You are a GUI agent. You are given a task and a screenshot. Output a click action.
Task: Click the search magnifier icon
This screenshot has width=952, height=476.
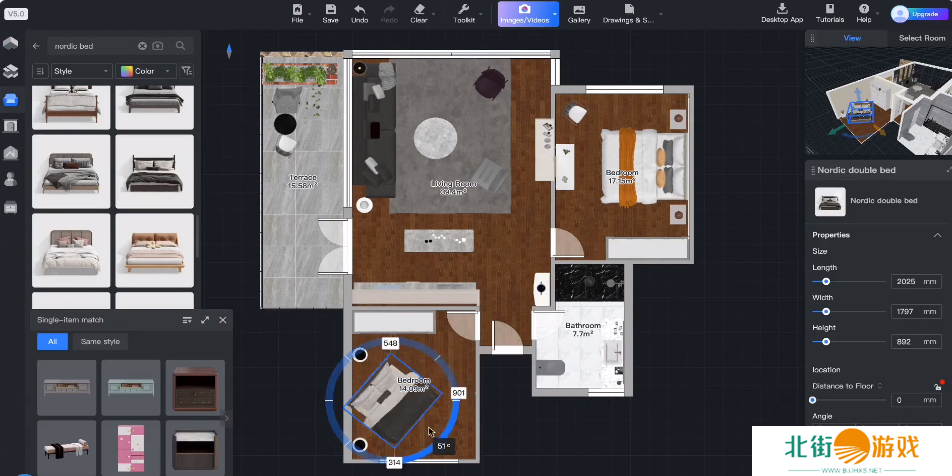[x=181, y=46]
